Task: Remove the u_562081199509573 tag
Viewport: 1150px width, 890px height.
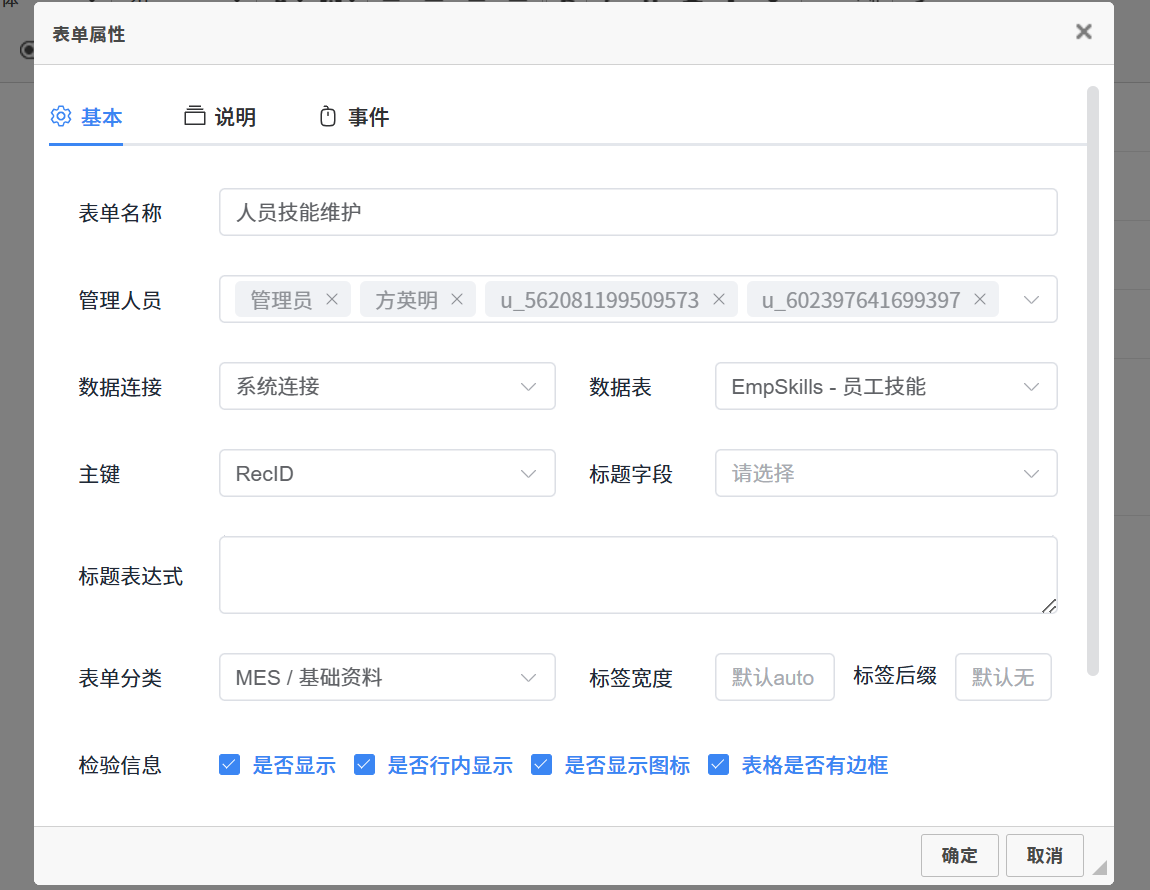Action: 718,300
